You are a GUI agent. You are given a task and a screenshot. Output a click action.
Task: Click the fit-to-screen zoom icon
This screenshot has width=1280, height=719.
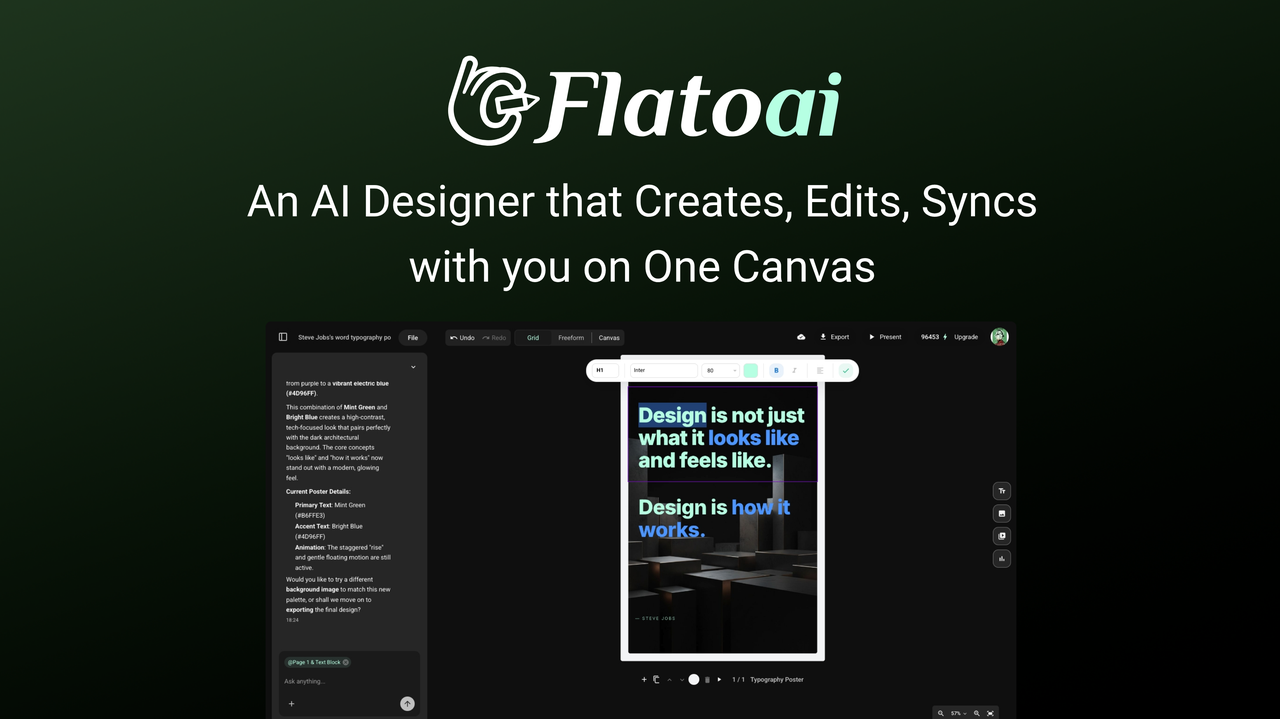pyautogui.click(x=990, y=713)
